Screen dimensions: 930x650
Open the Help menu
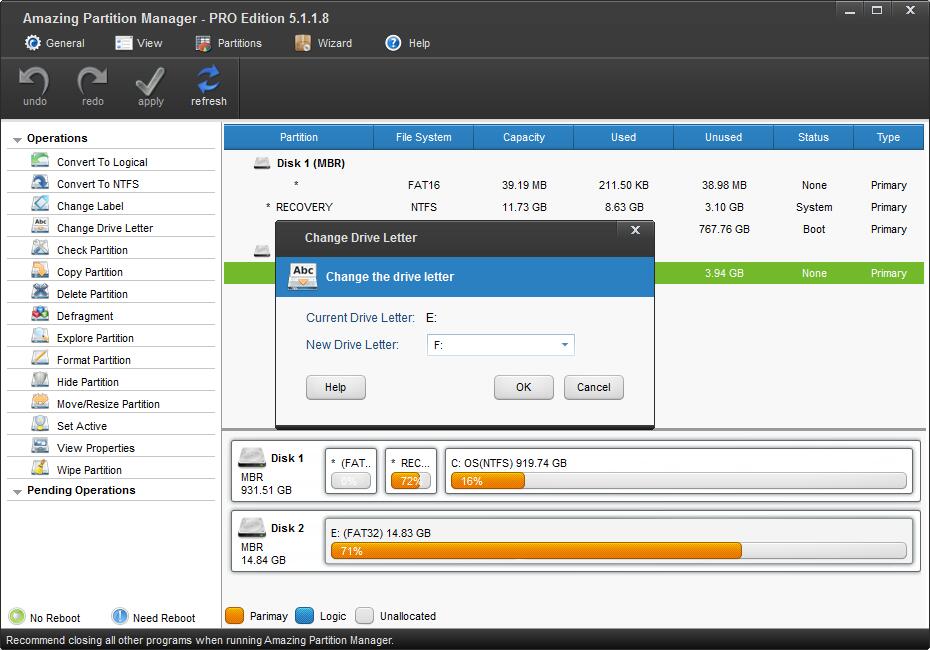point(407,43)
